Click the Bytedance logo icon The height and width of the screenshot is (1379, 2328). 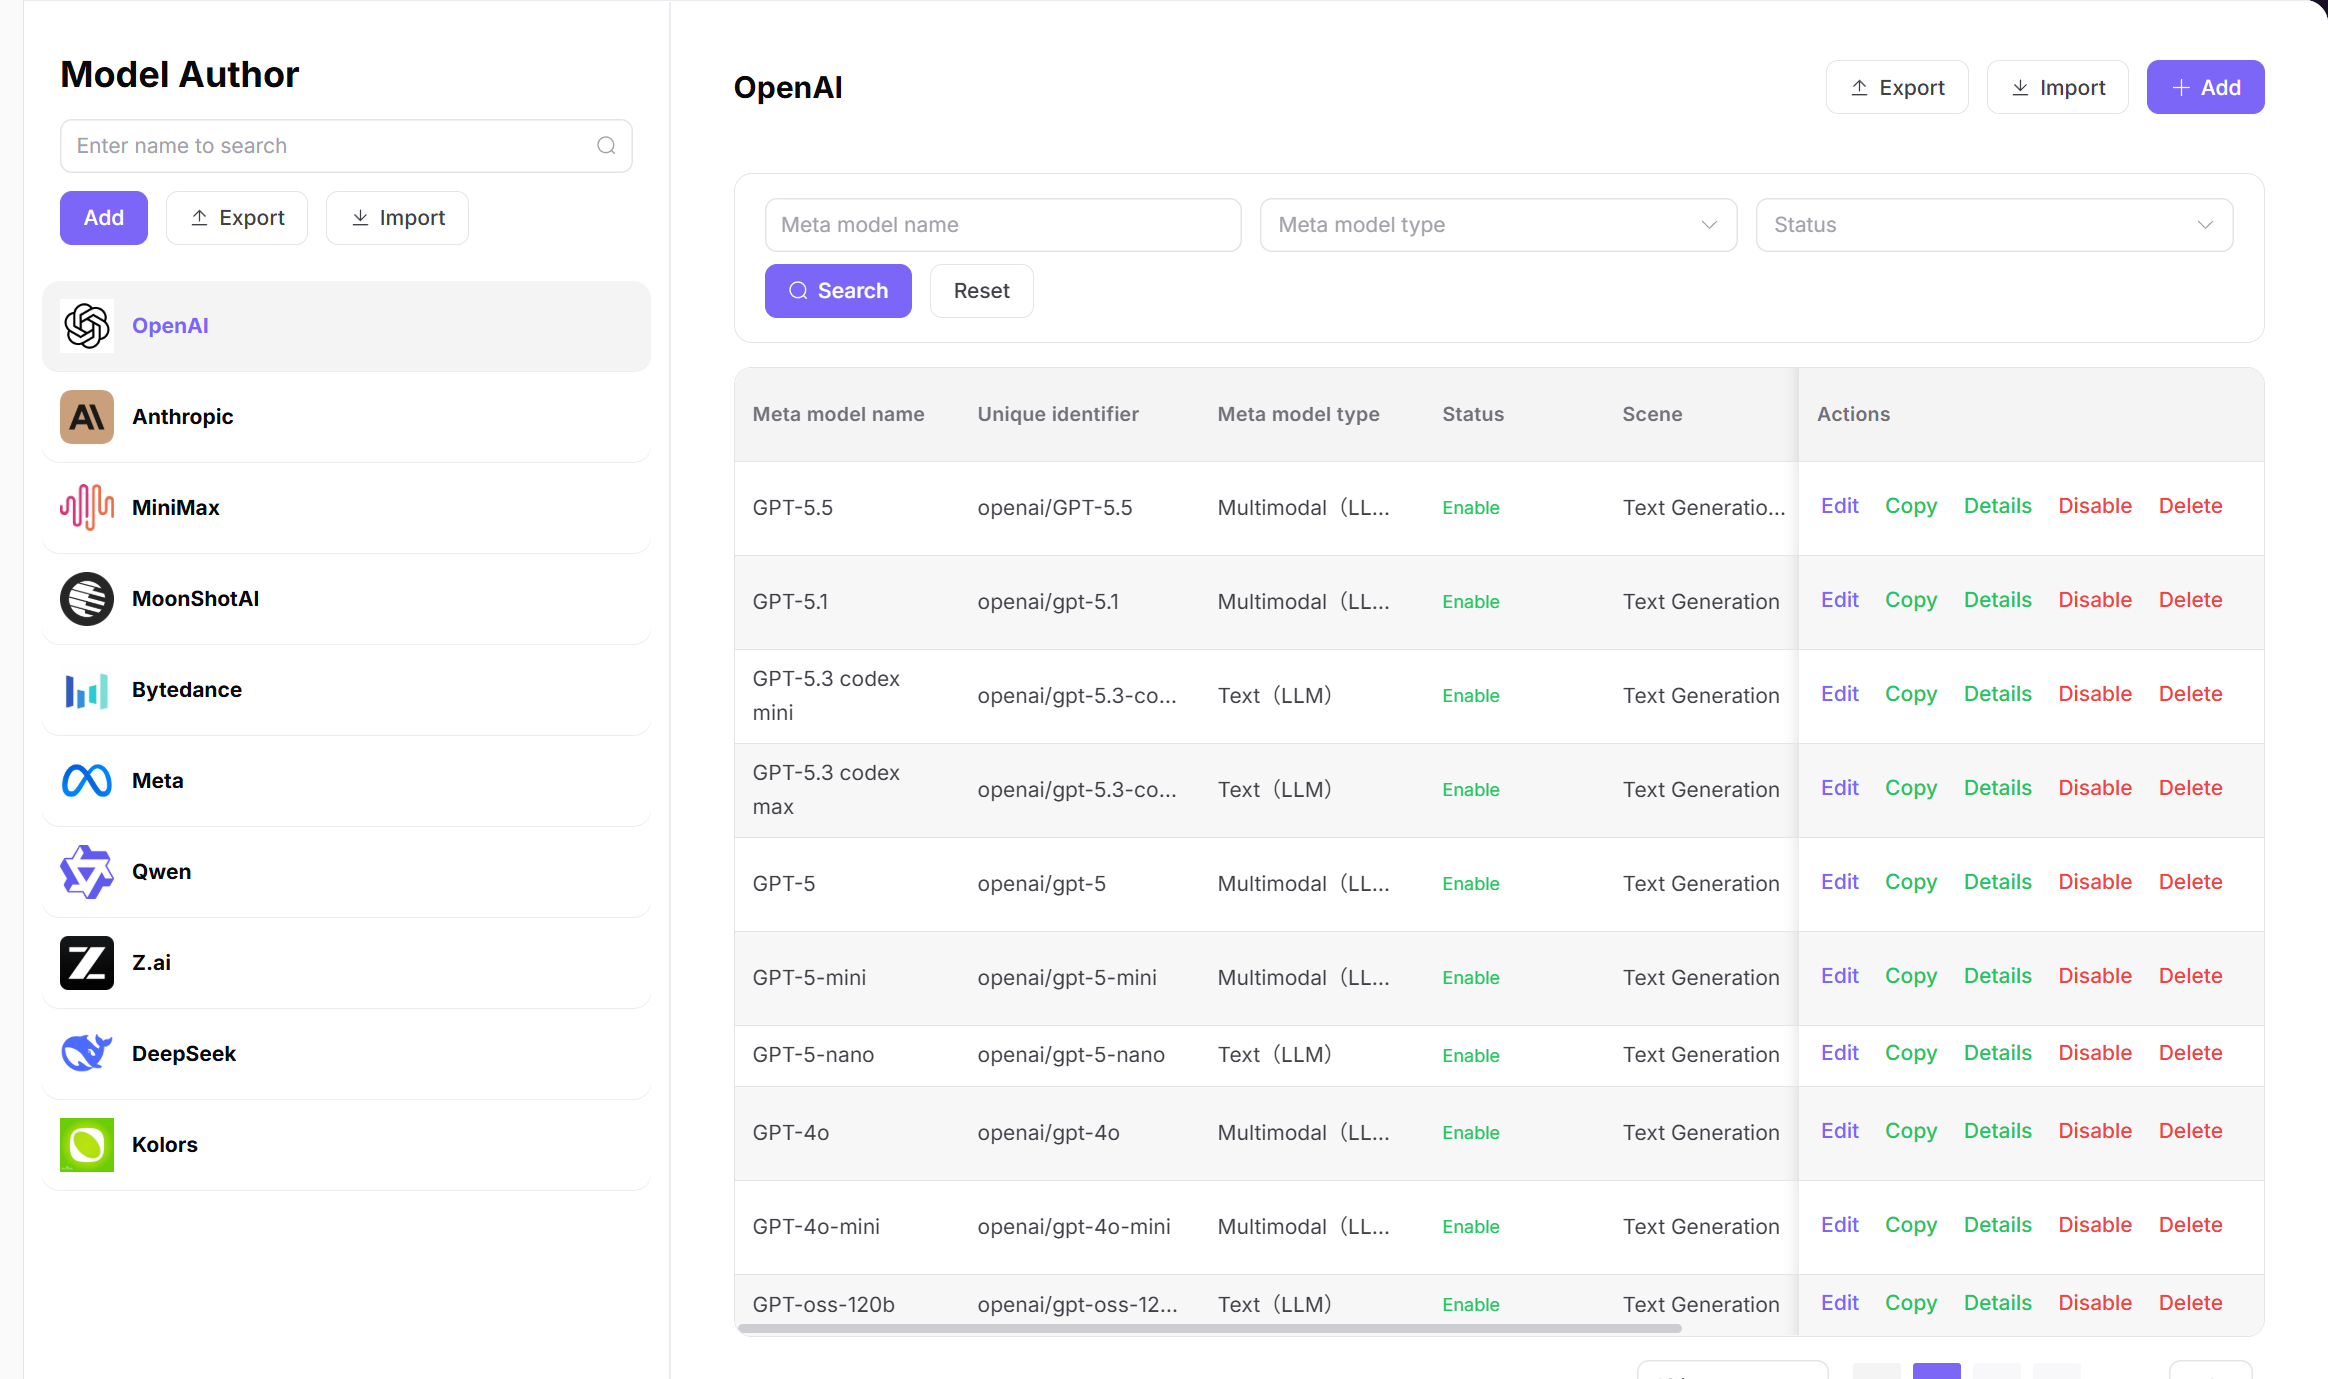(87, 690)
